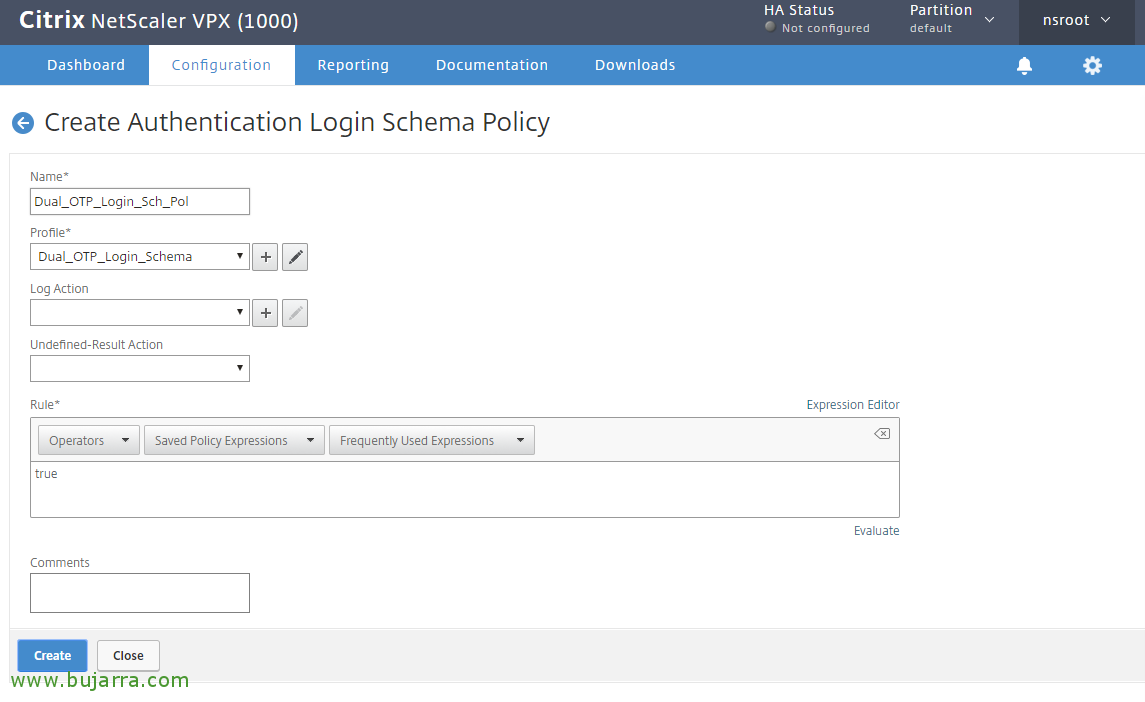Click the HA Status Not configured indicator
This screenshot has height=702, width=1145.
(x=816, y=19)
